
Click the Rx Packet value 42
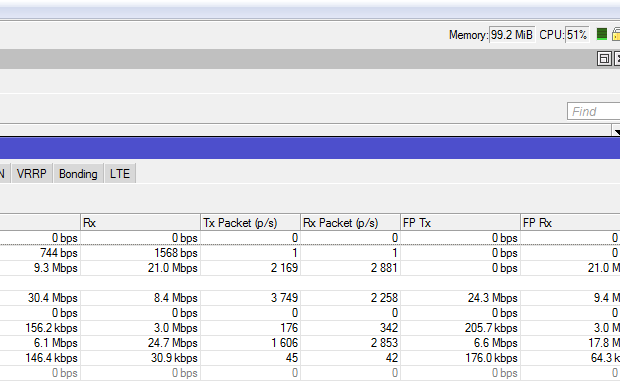[x=391, y=358]
